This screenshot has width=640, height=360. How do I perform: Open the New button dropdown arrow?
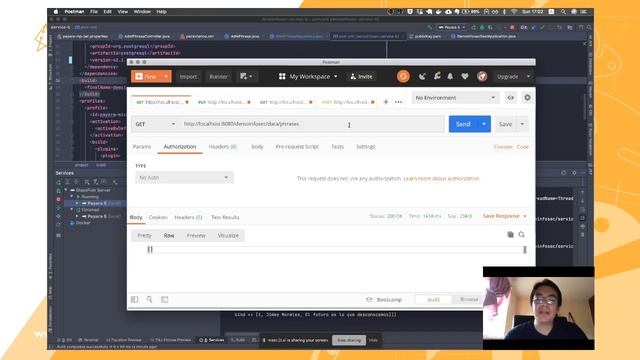[x=166, y=76]
